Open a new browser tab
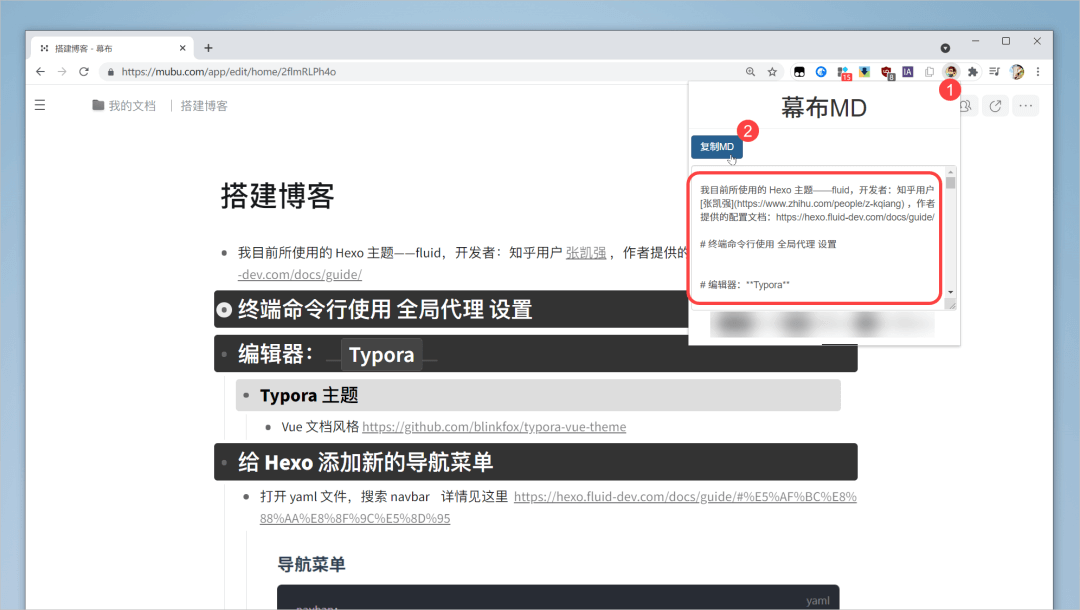The height and width of the screenshot is (610, 1080). (208, 48)
